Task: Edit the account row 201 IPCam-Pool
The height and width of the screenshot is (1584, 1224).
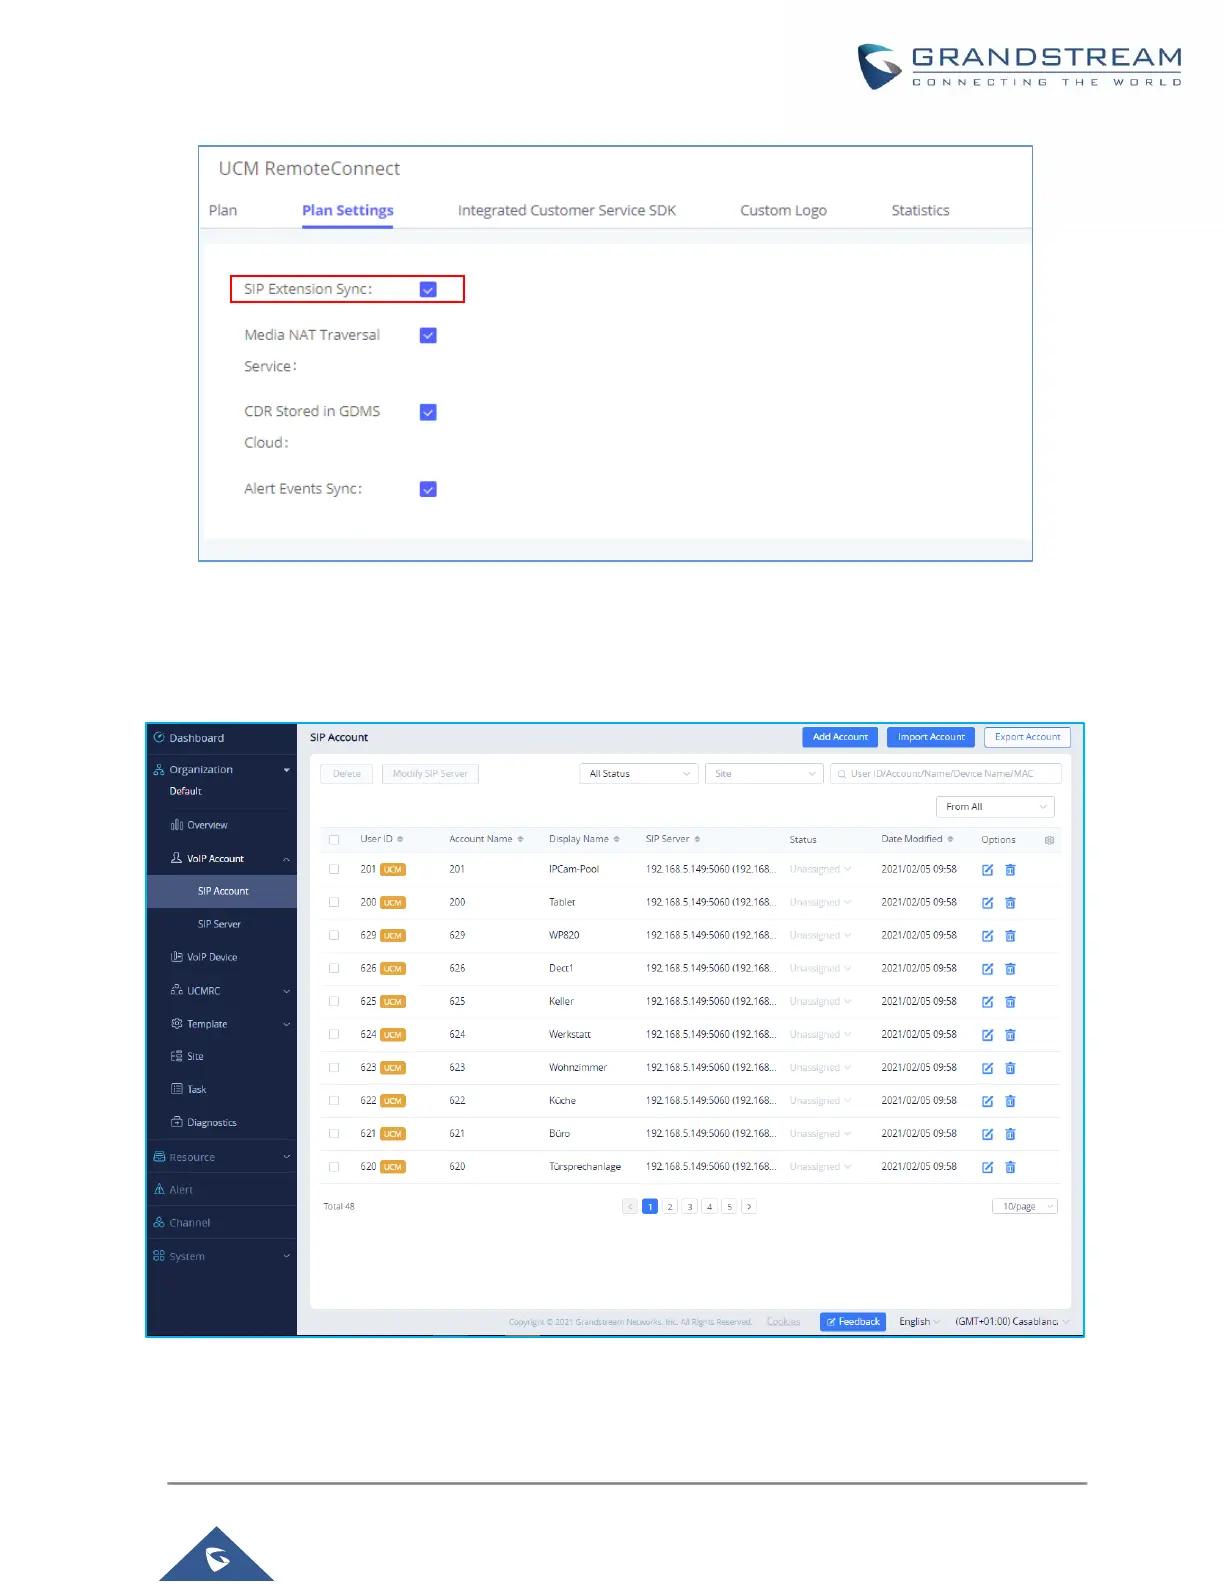Action: [x=987, y=870]
